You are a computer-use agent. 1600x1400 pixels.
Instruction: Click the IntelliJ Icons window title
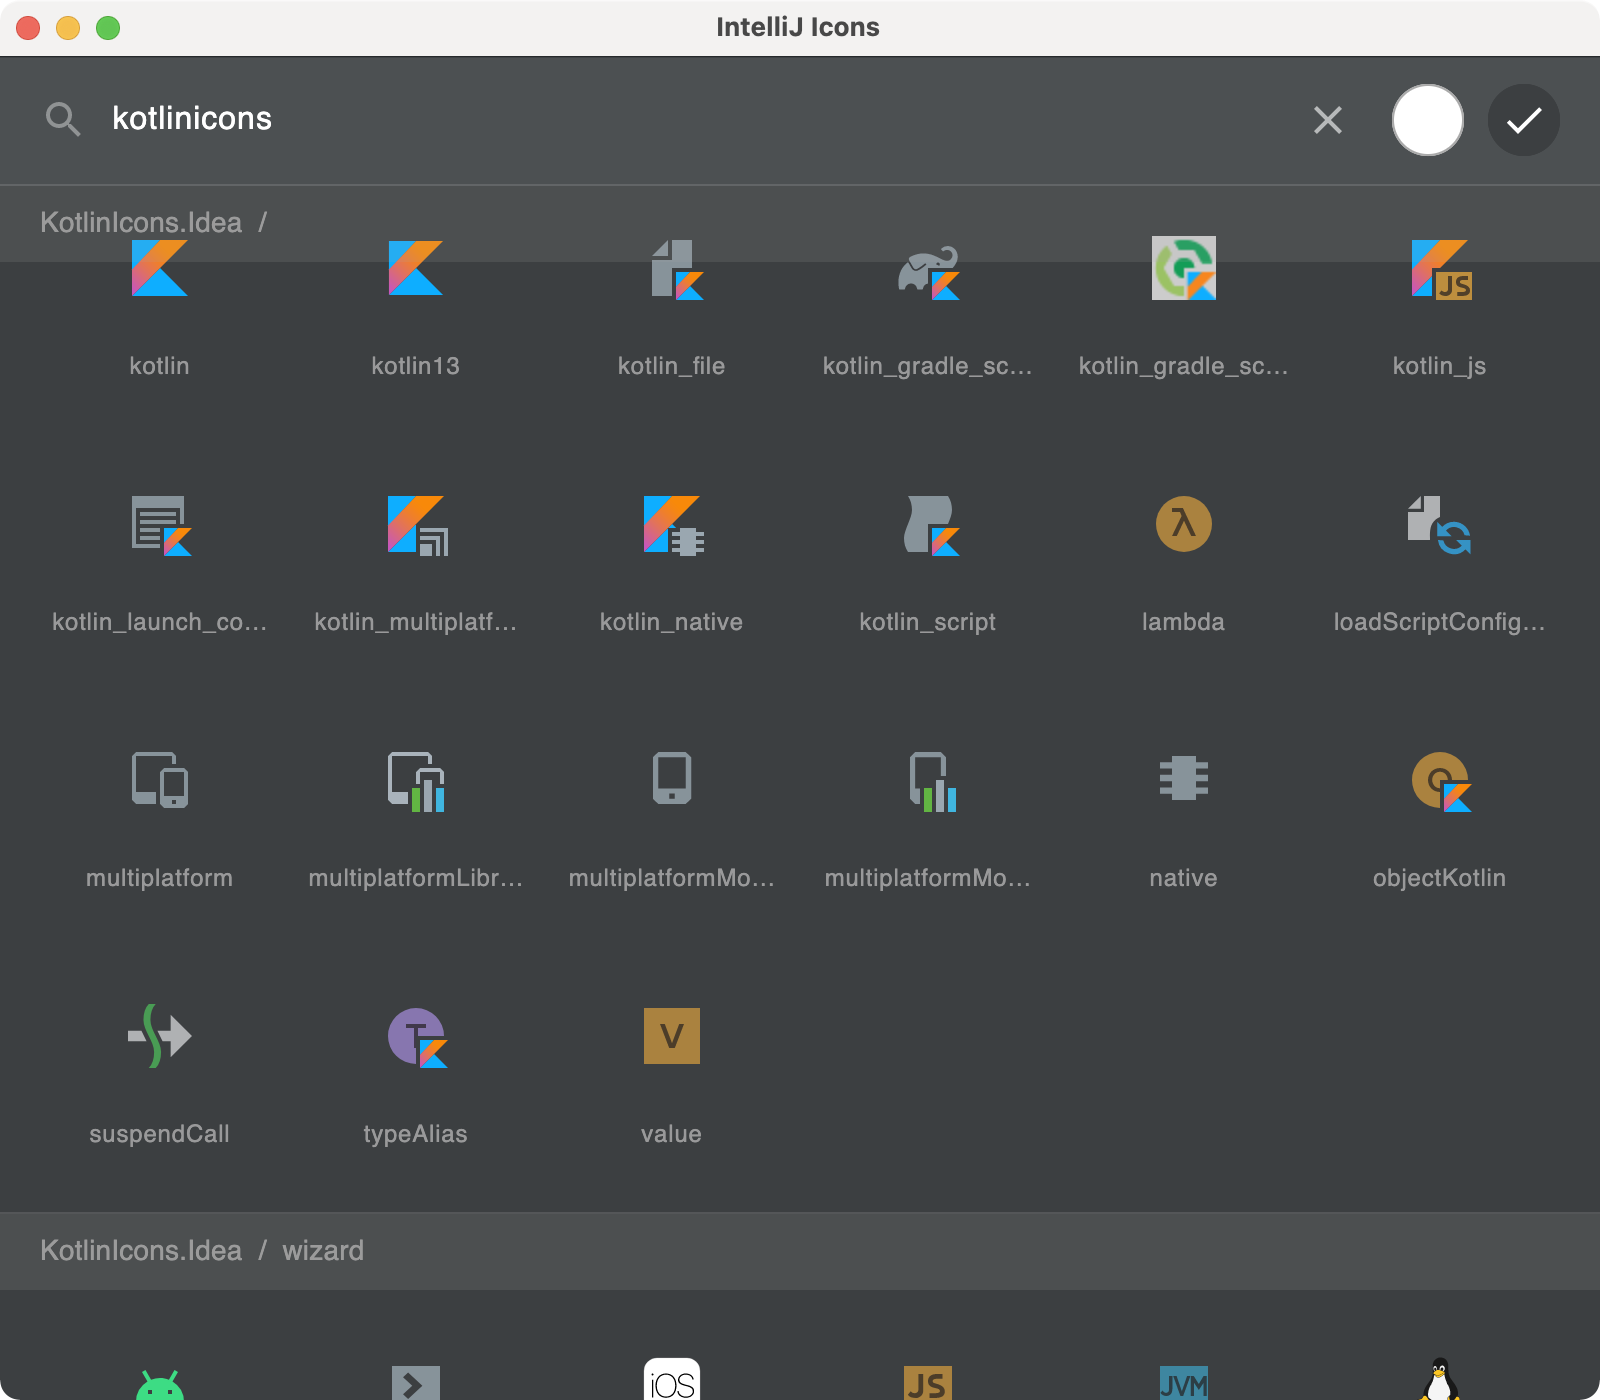798,27
